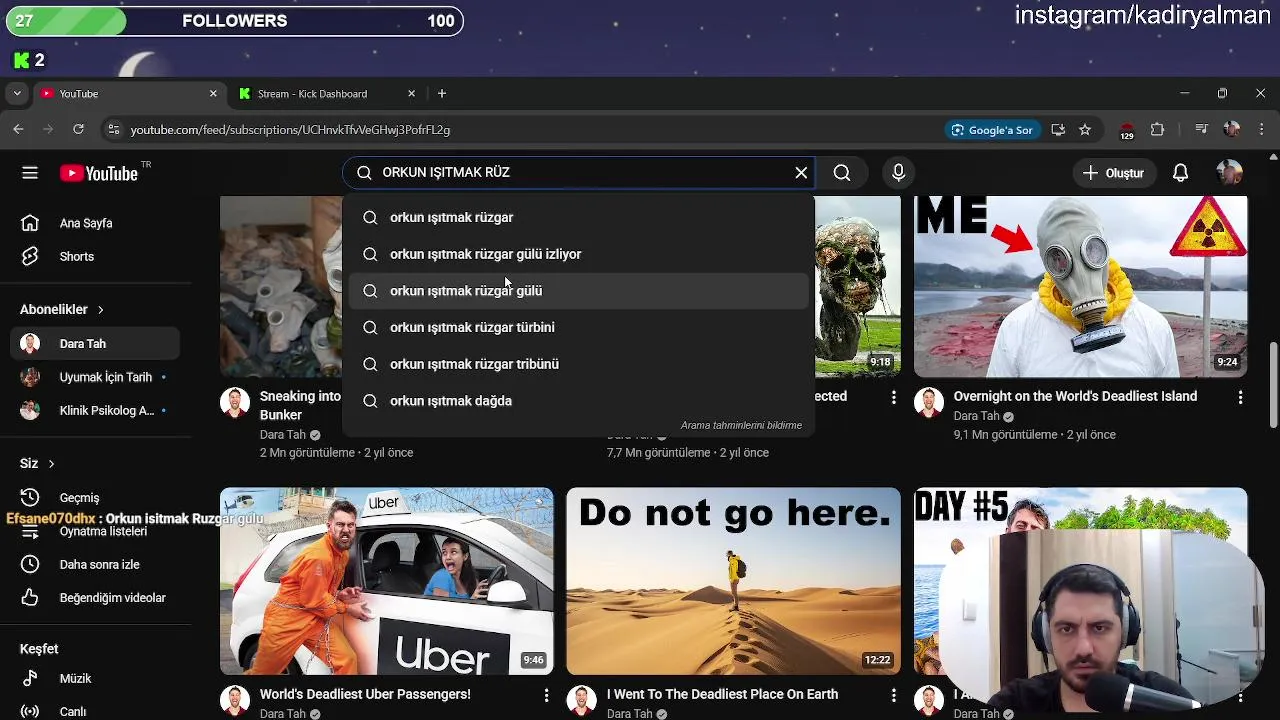The height and width of the screenshot is (720, 1280).
Task: Open Shorts from the sidebar
Action: [95, 256]
